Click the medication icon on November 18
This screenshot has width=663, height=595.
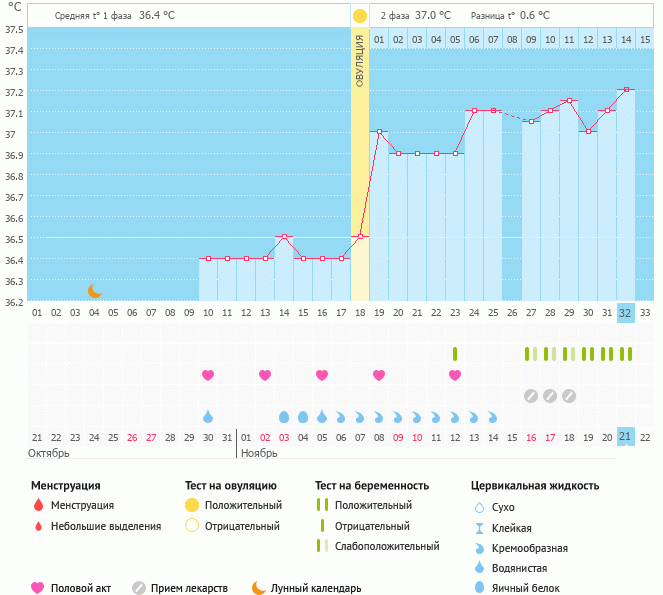tap(569, 395)
